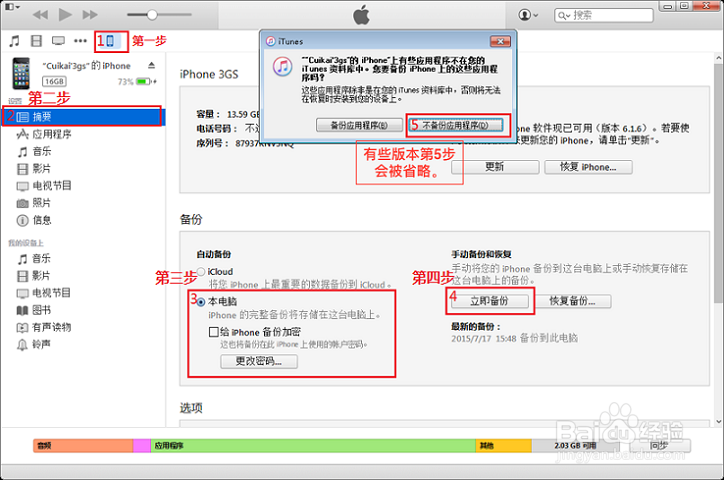Click the fast forward next button
724x480 pixels.
90,15
